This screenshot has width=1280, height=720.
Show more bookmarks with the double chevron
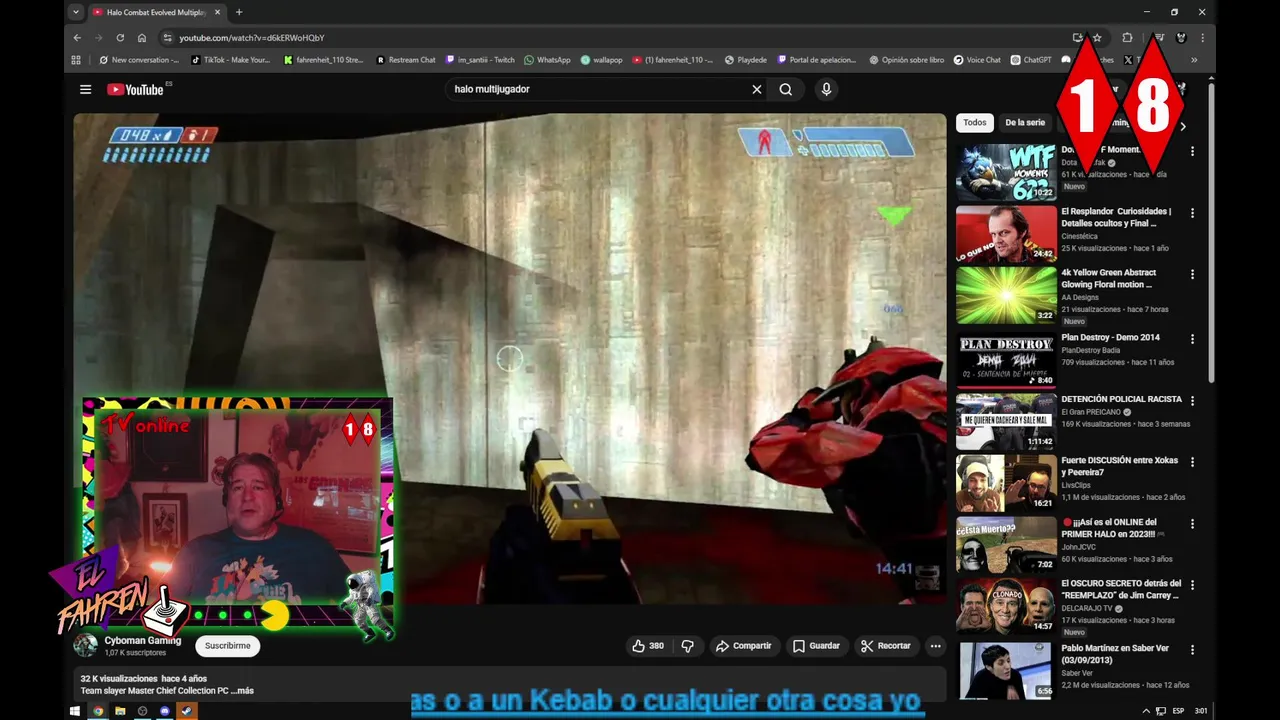click(x=1194, y=60)
